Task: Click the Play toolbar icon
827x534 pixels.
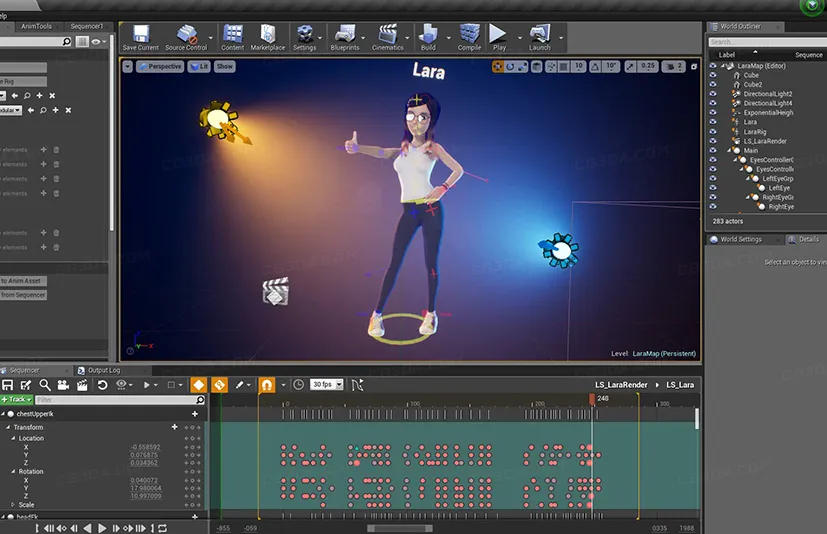Action: (498, 37)
